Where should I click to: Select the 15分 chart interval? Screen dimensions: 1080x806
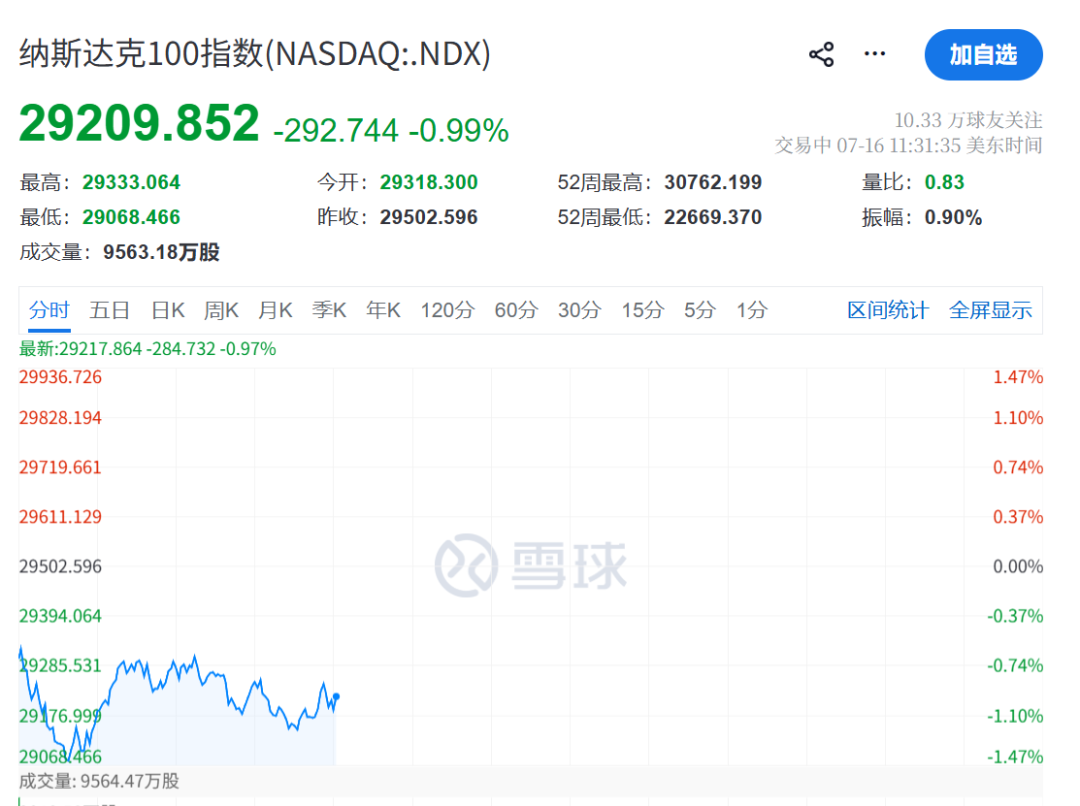click(643, 310)
